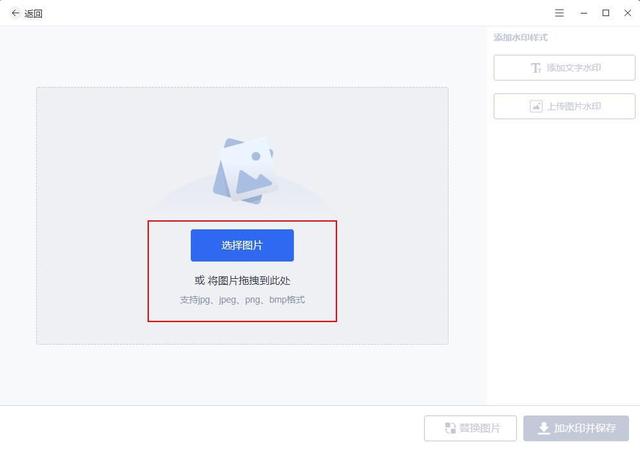Open the hamburger menu icon
The image size is (640, 449).
(x=559, y=13)
